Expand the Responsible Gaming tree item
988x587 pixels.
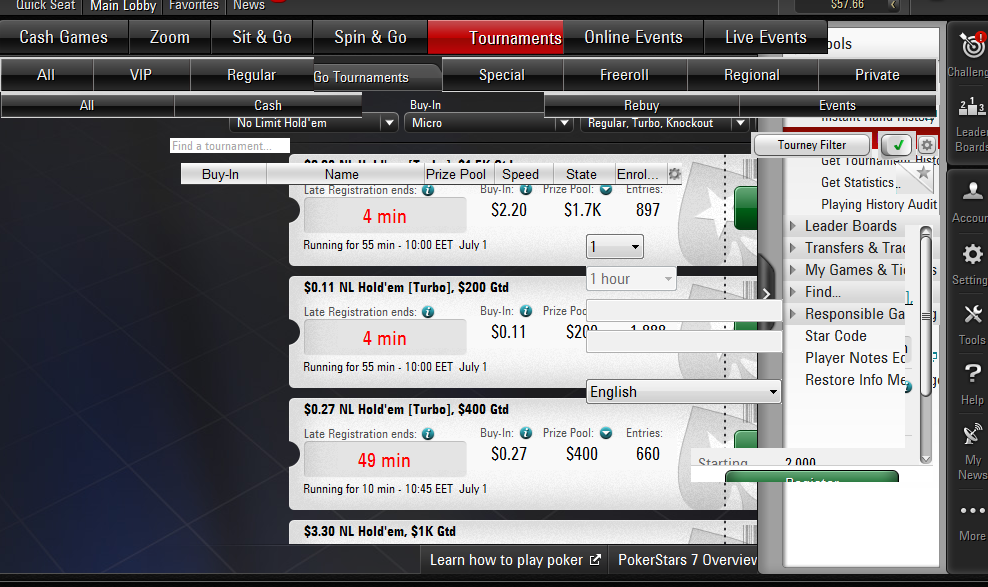(x=793, y=314)
